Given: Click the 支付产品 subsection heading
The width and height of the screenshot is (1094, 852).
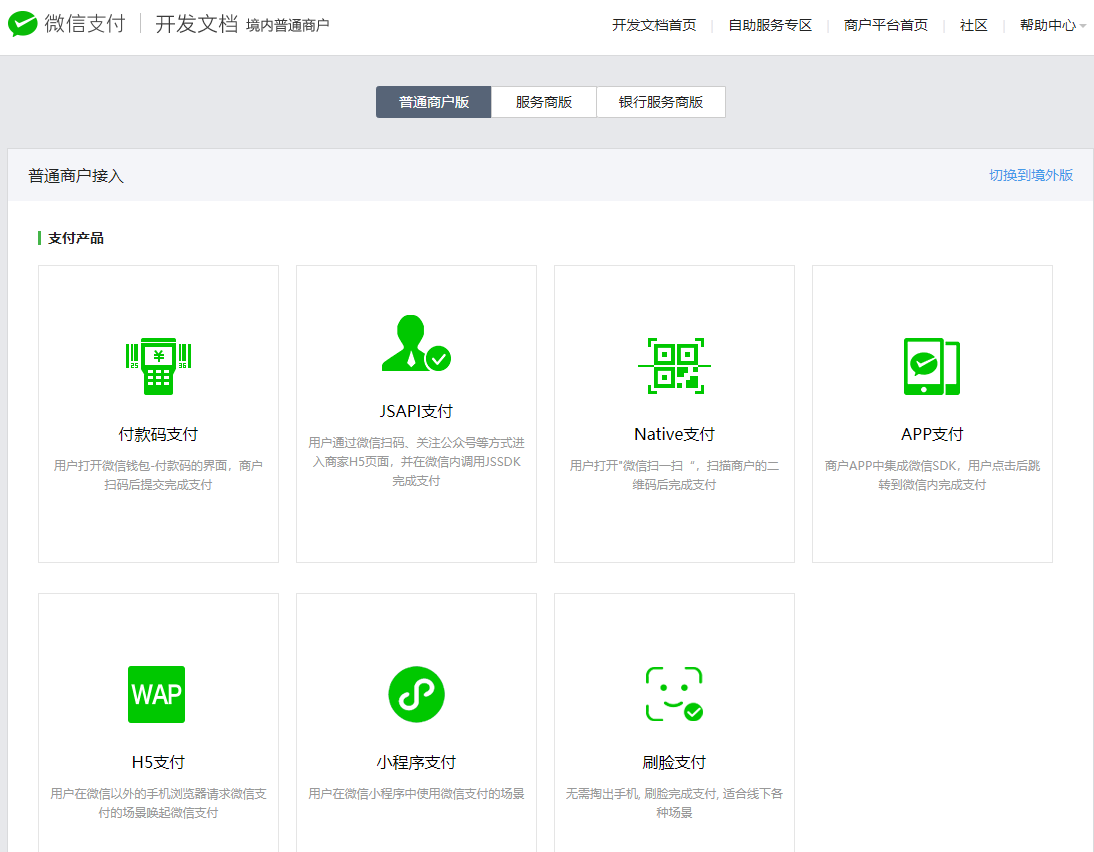Looking at the screenshot, I should pyautogui.click(x=75, y=238).
